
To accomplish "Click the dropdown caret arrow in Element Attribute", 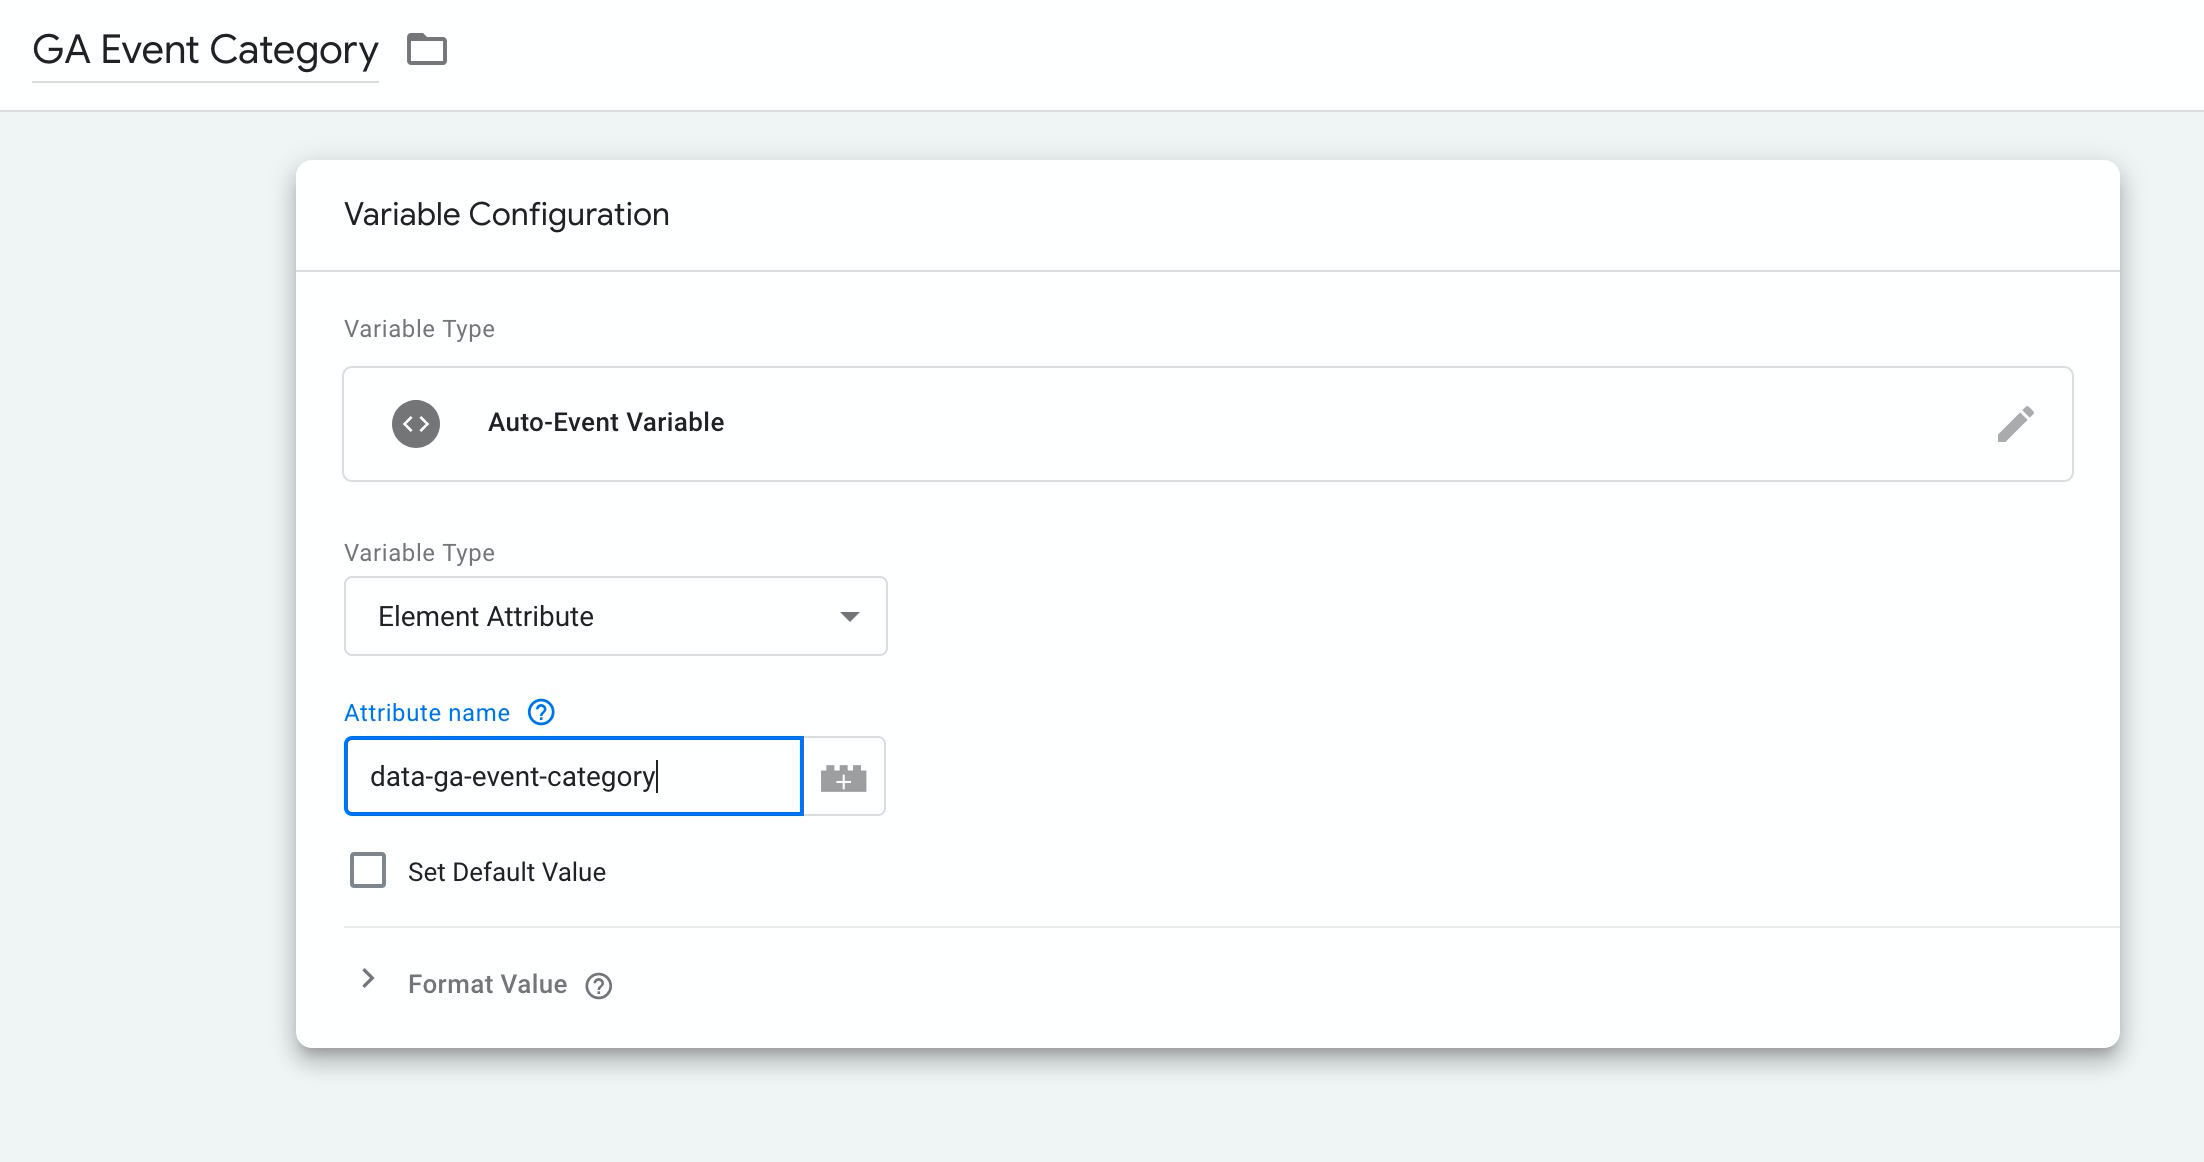I will pyautogui.click(x=849, y=616).
